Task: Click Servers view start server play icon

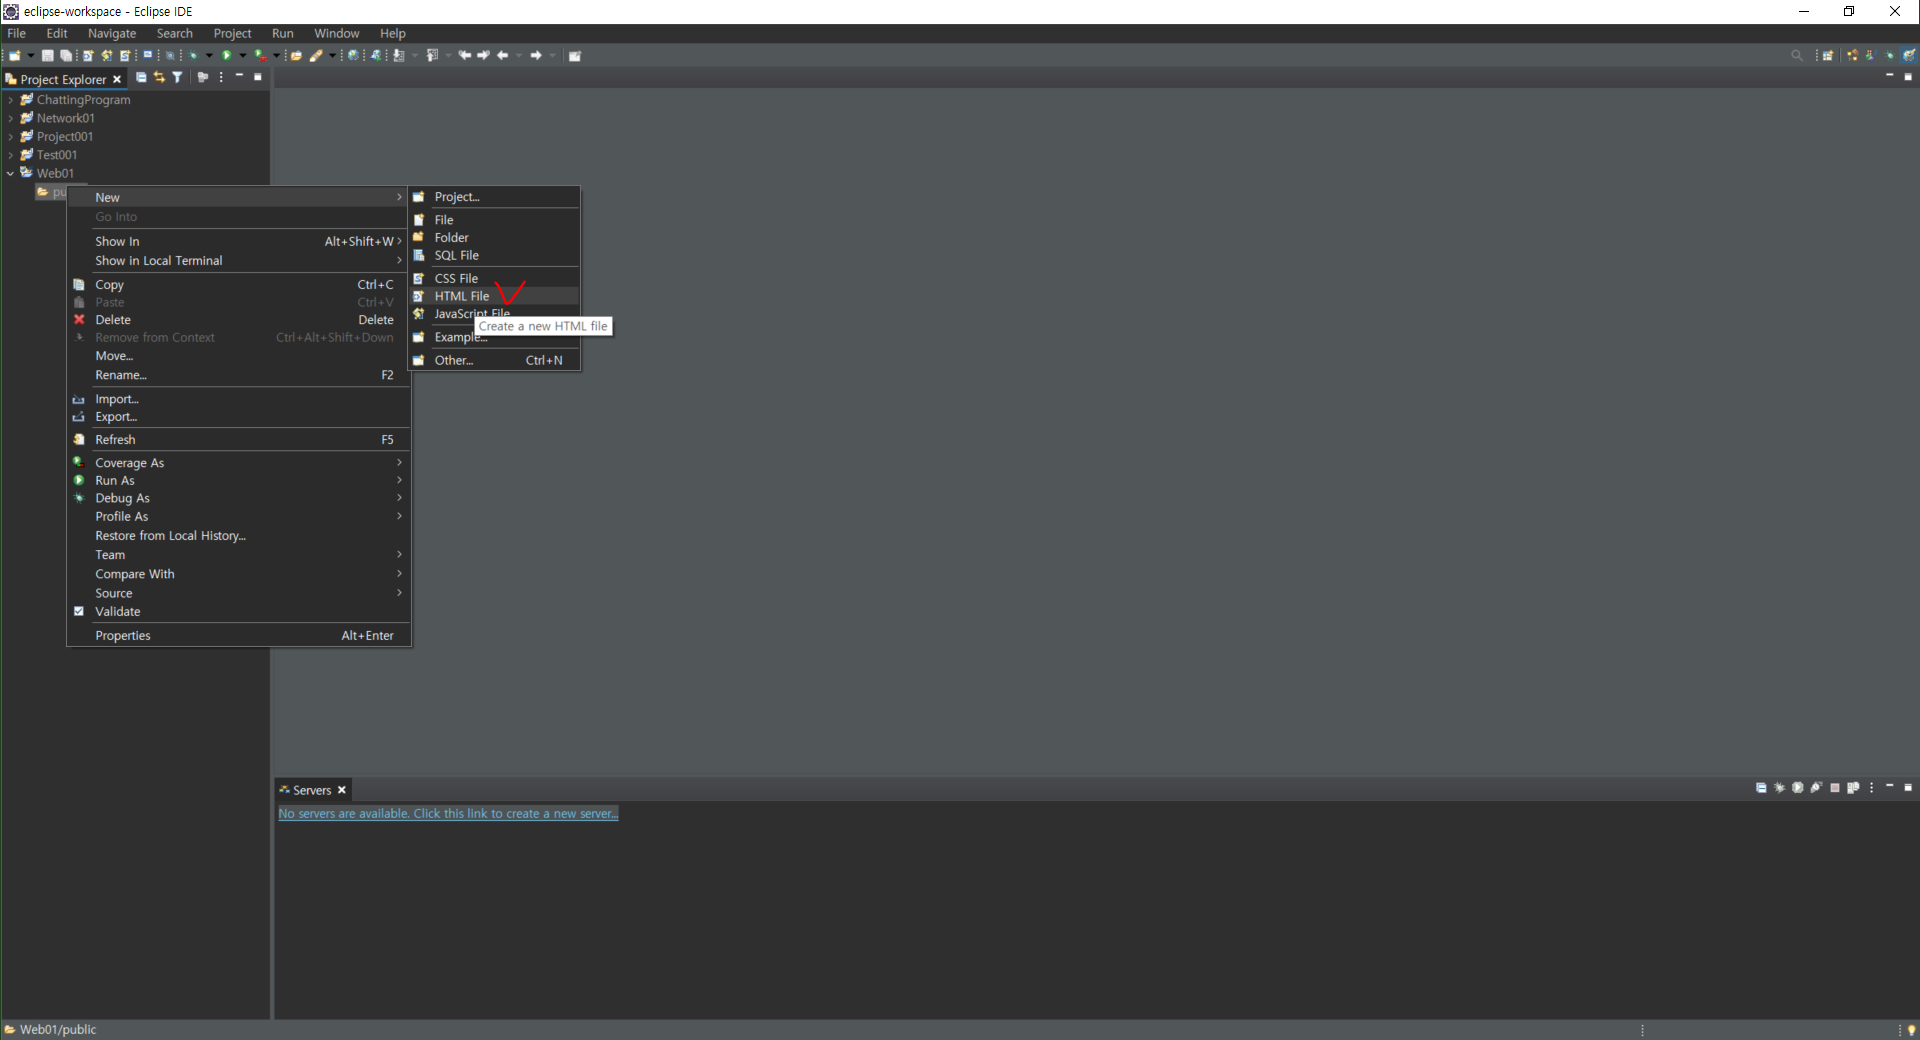Action: click(1798, 788)
